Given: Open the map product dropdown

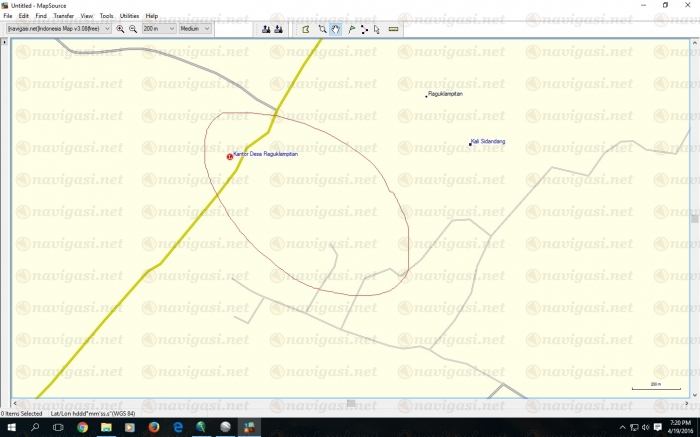Looking at the screenshot, I should pyautogui.click(x=108, y=29).
